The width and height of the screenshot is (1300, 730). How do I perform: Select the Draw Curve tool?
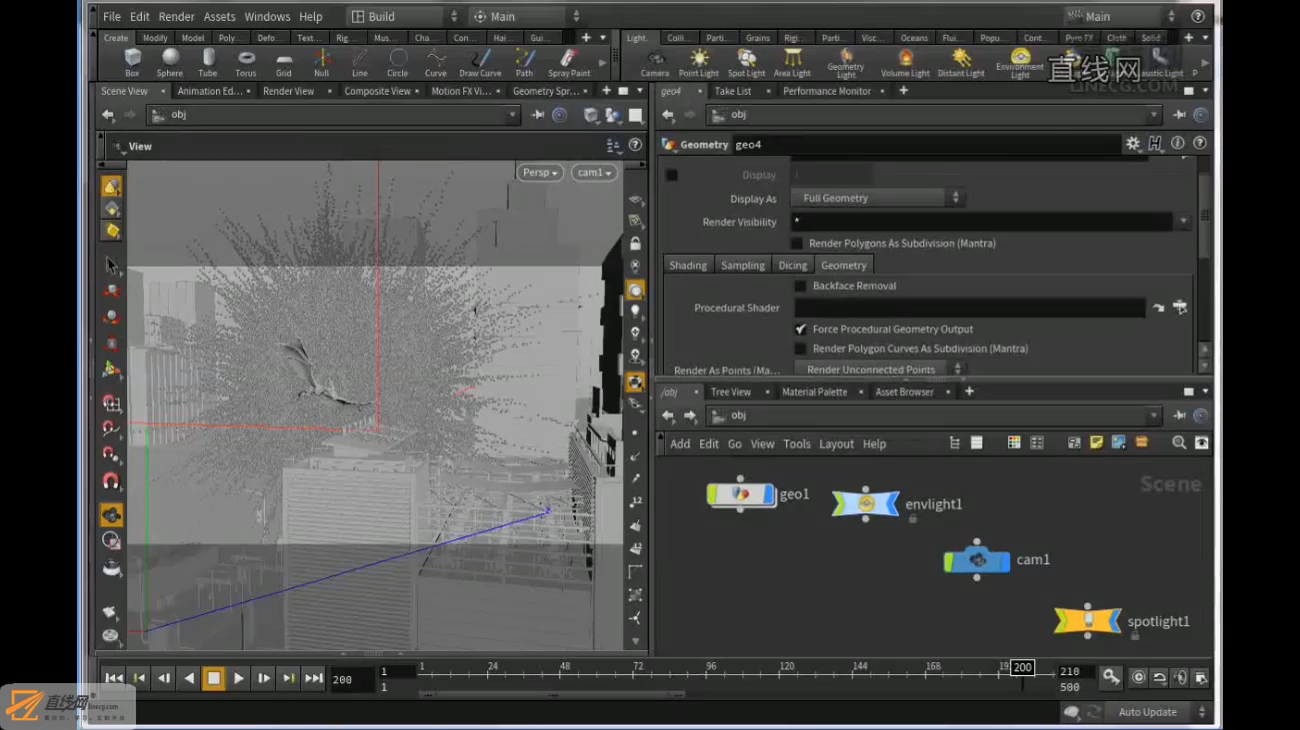tap(480, 62)
